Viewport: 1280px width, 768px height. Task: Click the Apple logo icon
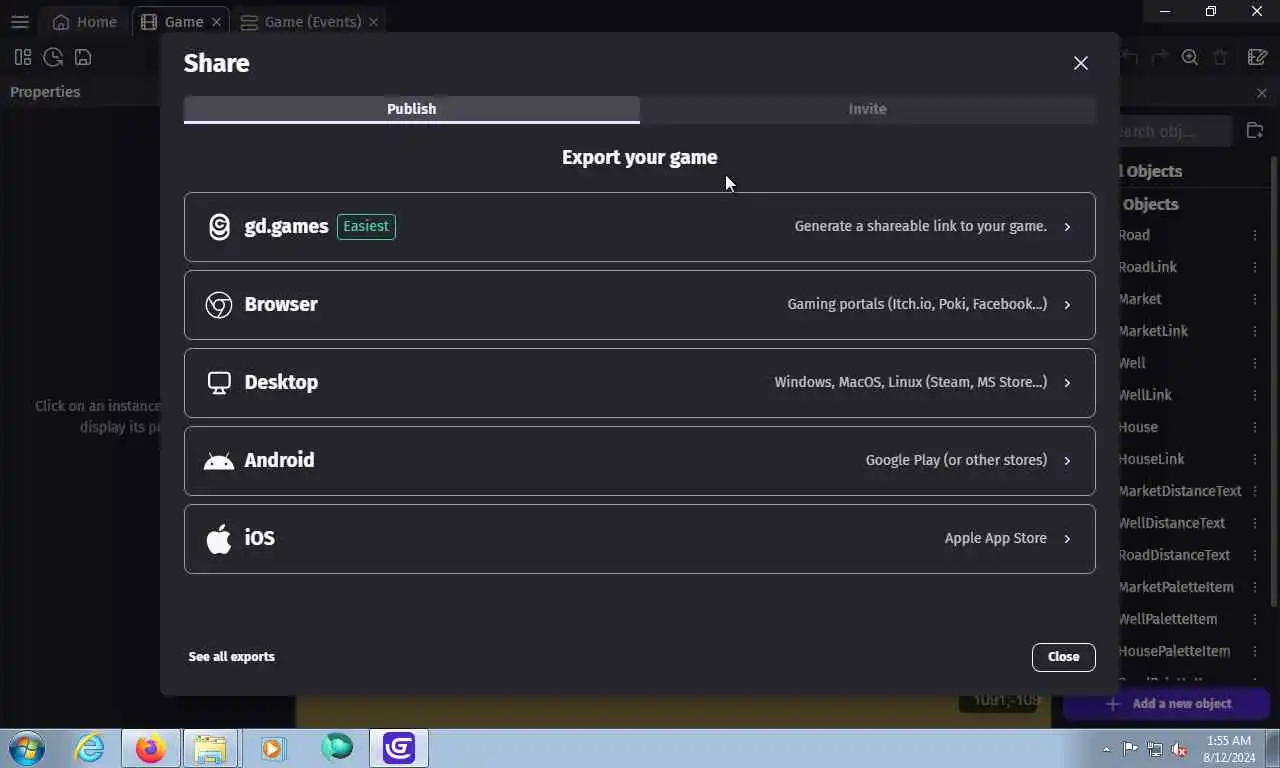tap(219, 538)
